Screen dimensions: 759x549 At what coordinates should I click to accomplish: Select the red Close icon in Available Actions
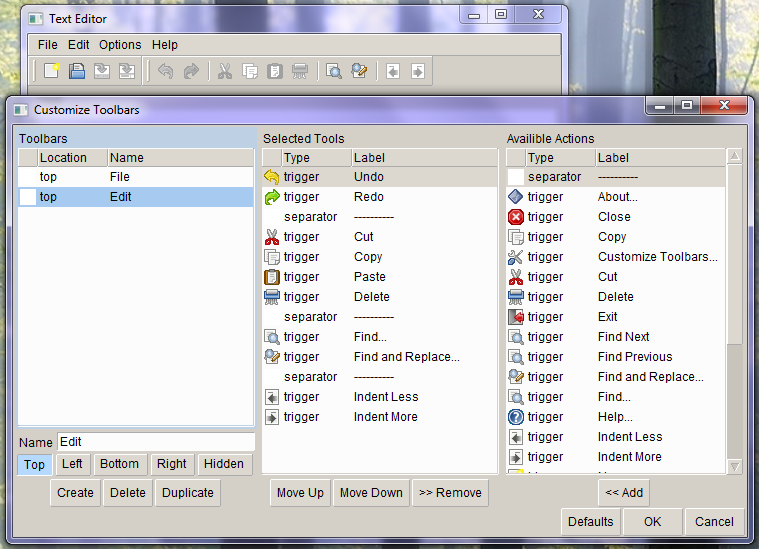[x=516, y=217]
